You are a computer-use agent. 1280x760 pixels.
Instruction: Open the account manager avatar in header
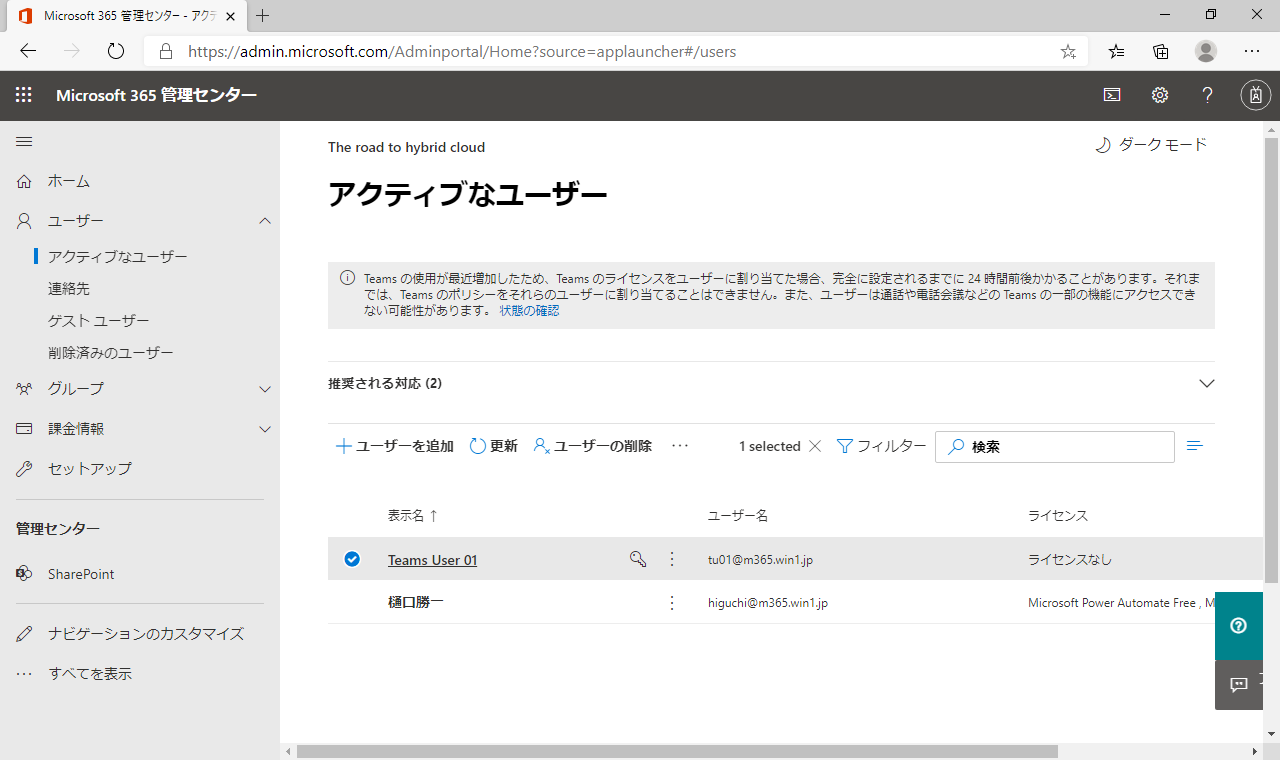[1256, 95]
